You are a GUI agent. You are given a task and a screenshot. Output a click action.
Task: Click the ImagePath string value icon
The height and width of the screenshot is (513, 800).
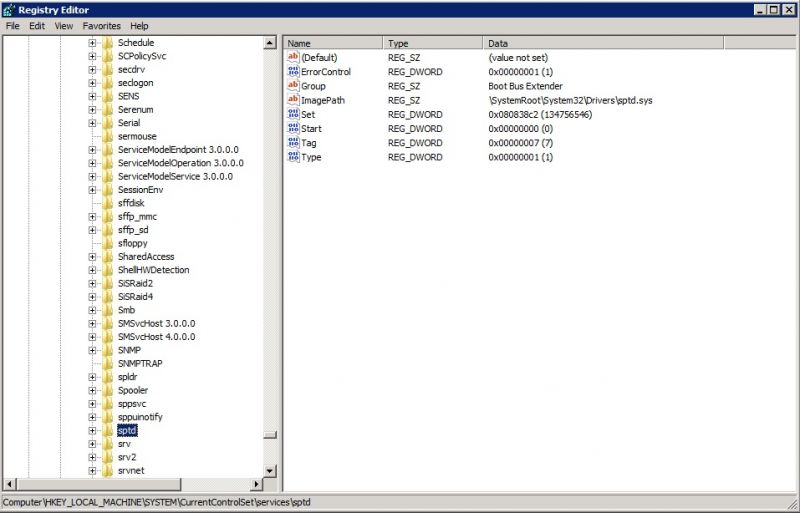tap(293, 100)
